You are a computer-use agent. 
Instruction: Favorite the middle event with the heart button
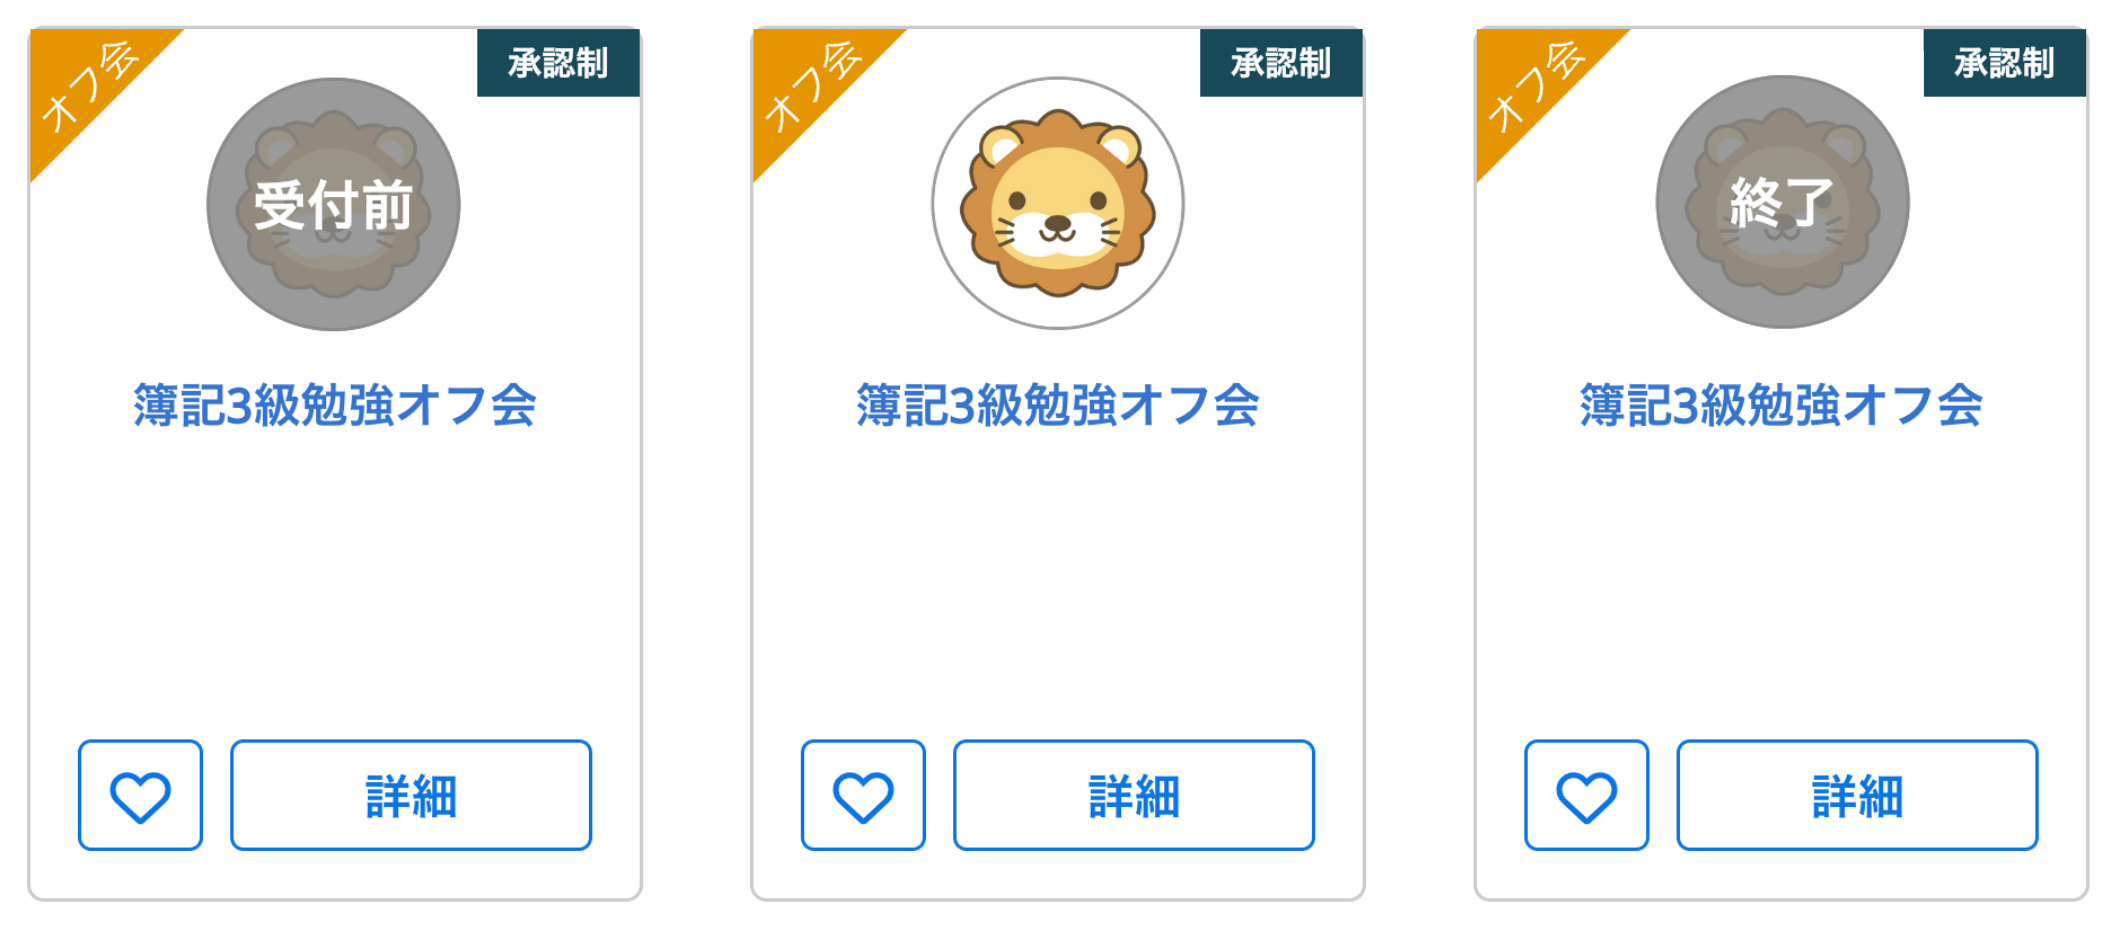(863, 796)
